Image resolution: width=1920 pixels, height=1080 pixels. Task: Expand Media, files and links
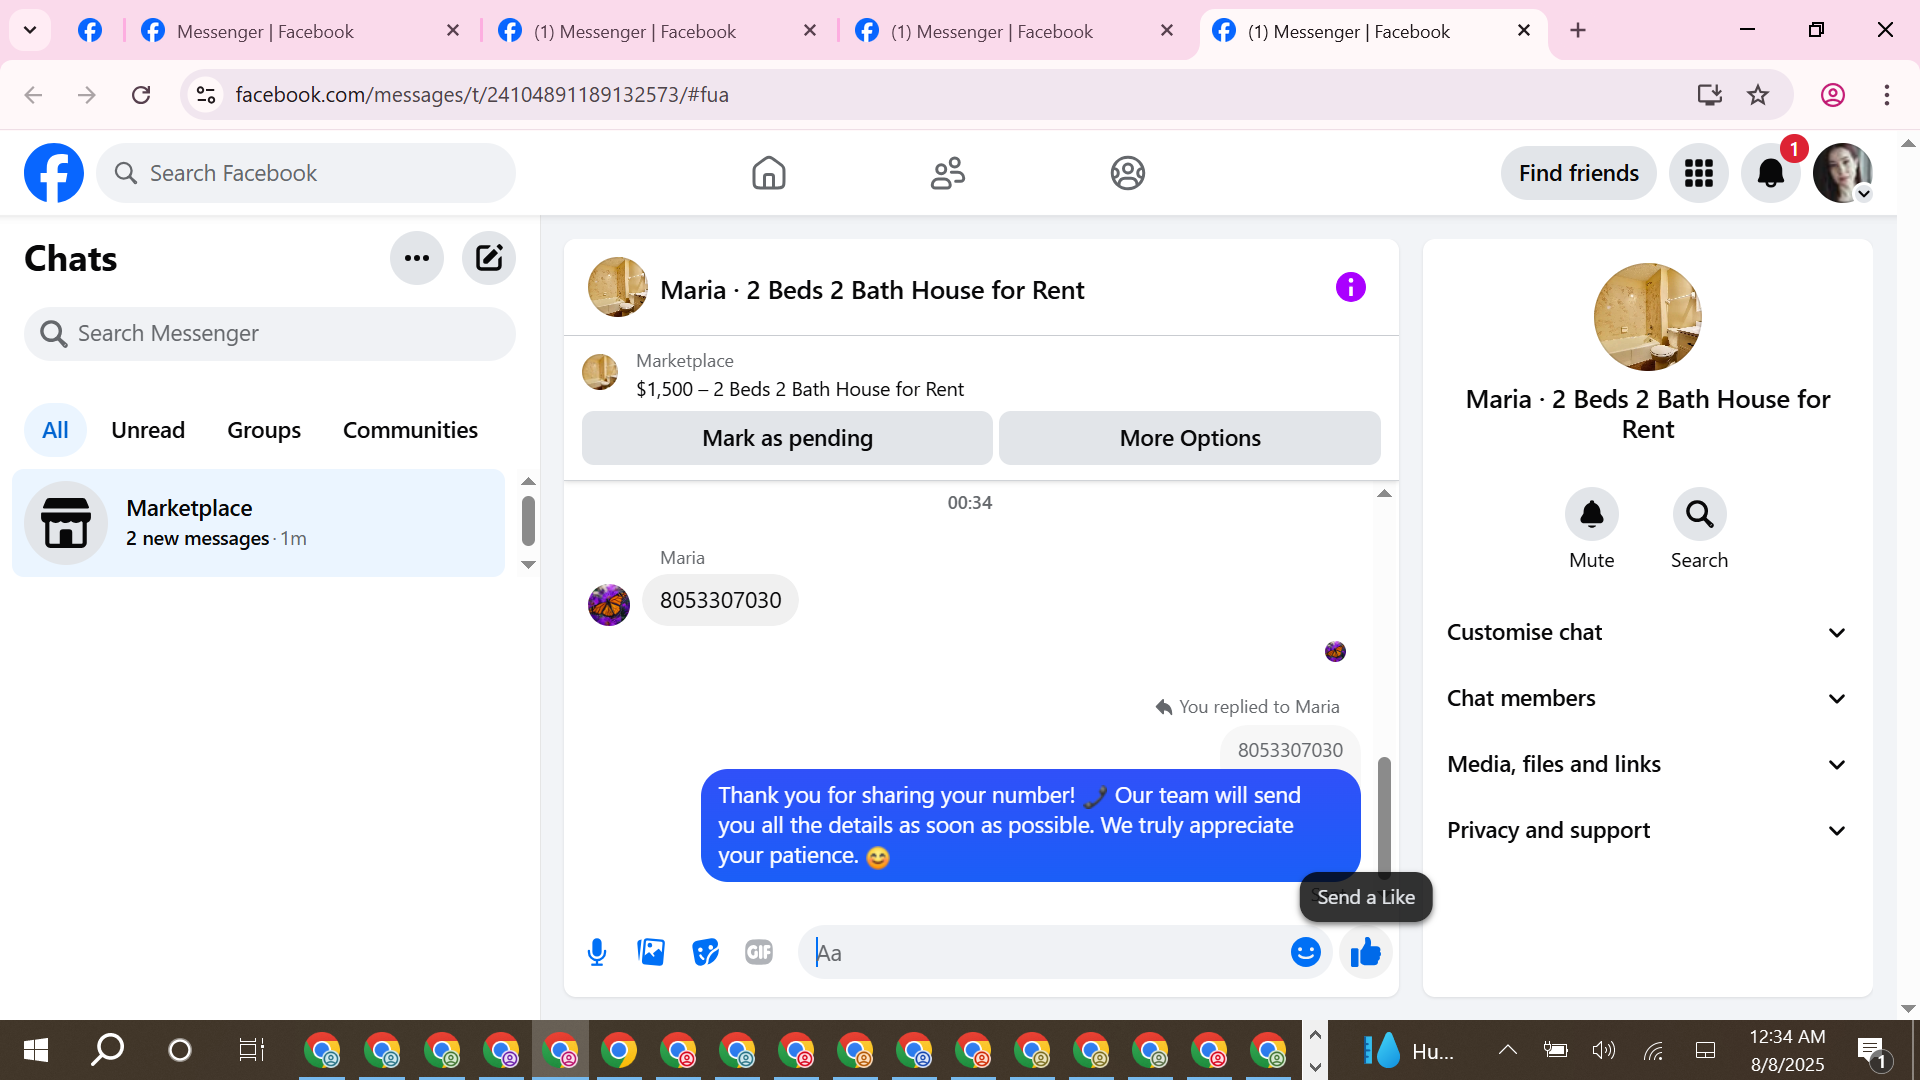click(1647, 764)
